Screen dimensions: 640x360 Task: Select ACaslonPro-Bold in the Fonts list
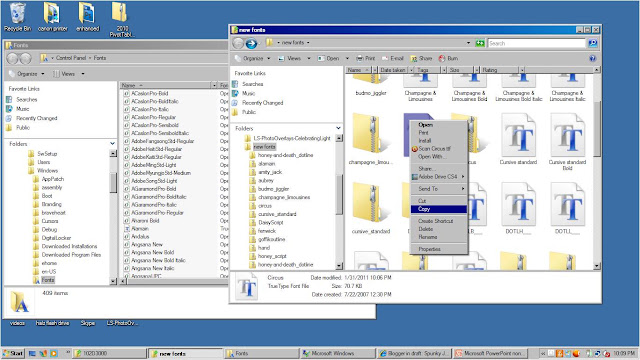pyautogui.click(x=149, y=93)
